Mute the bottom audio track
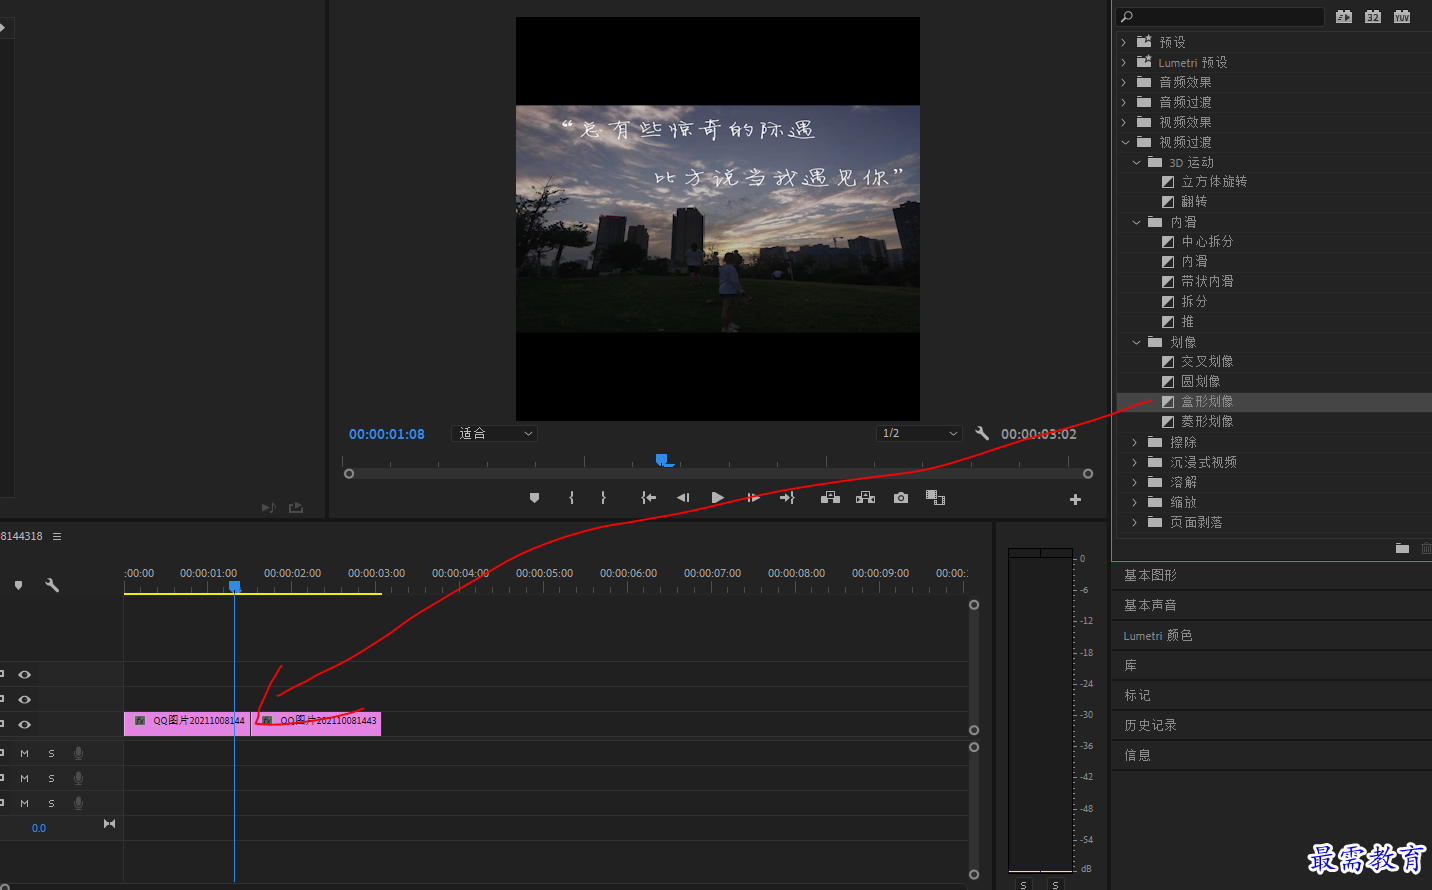Image resolution: width=1432 pixels, height=890 pixels. tap(24, 803)
